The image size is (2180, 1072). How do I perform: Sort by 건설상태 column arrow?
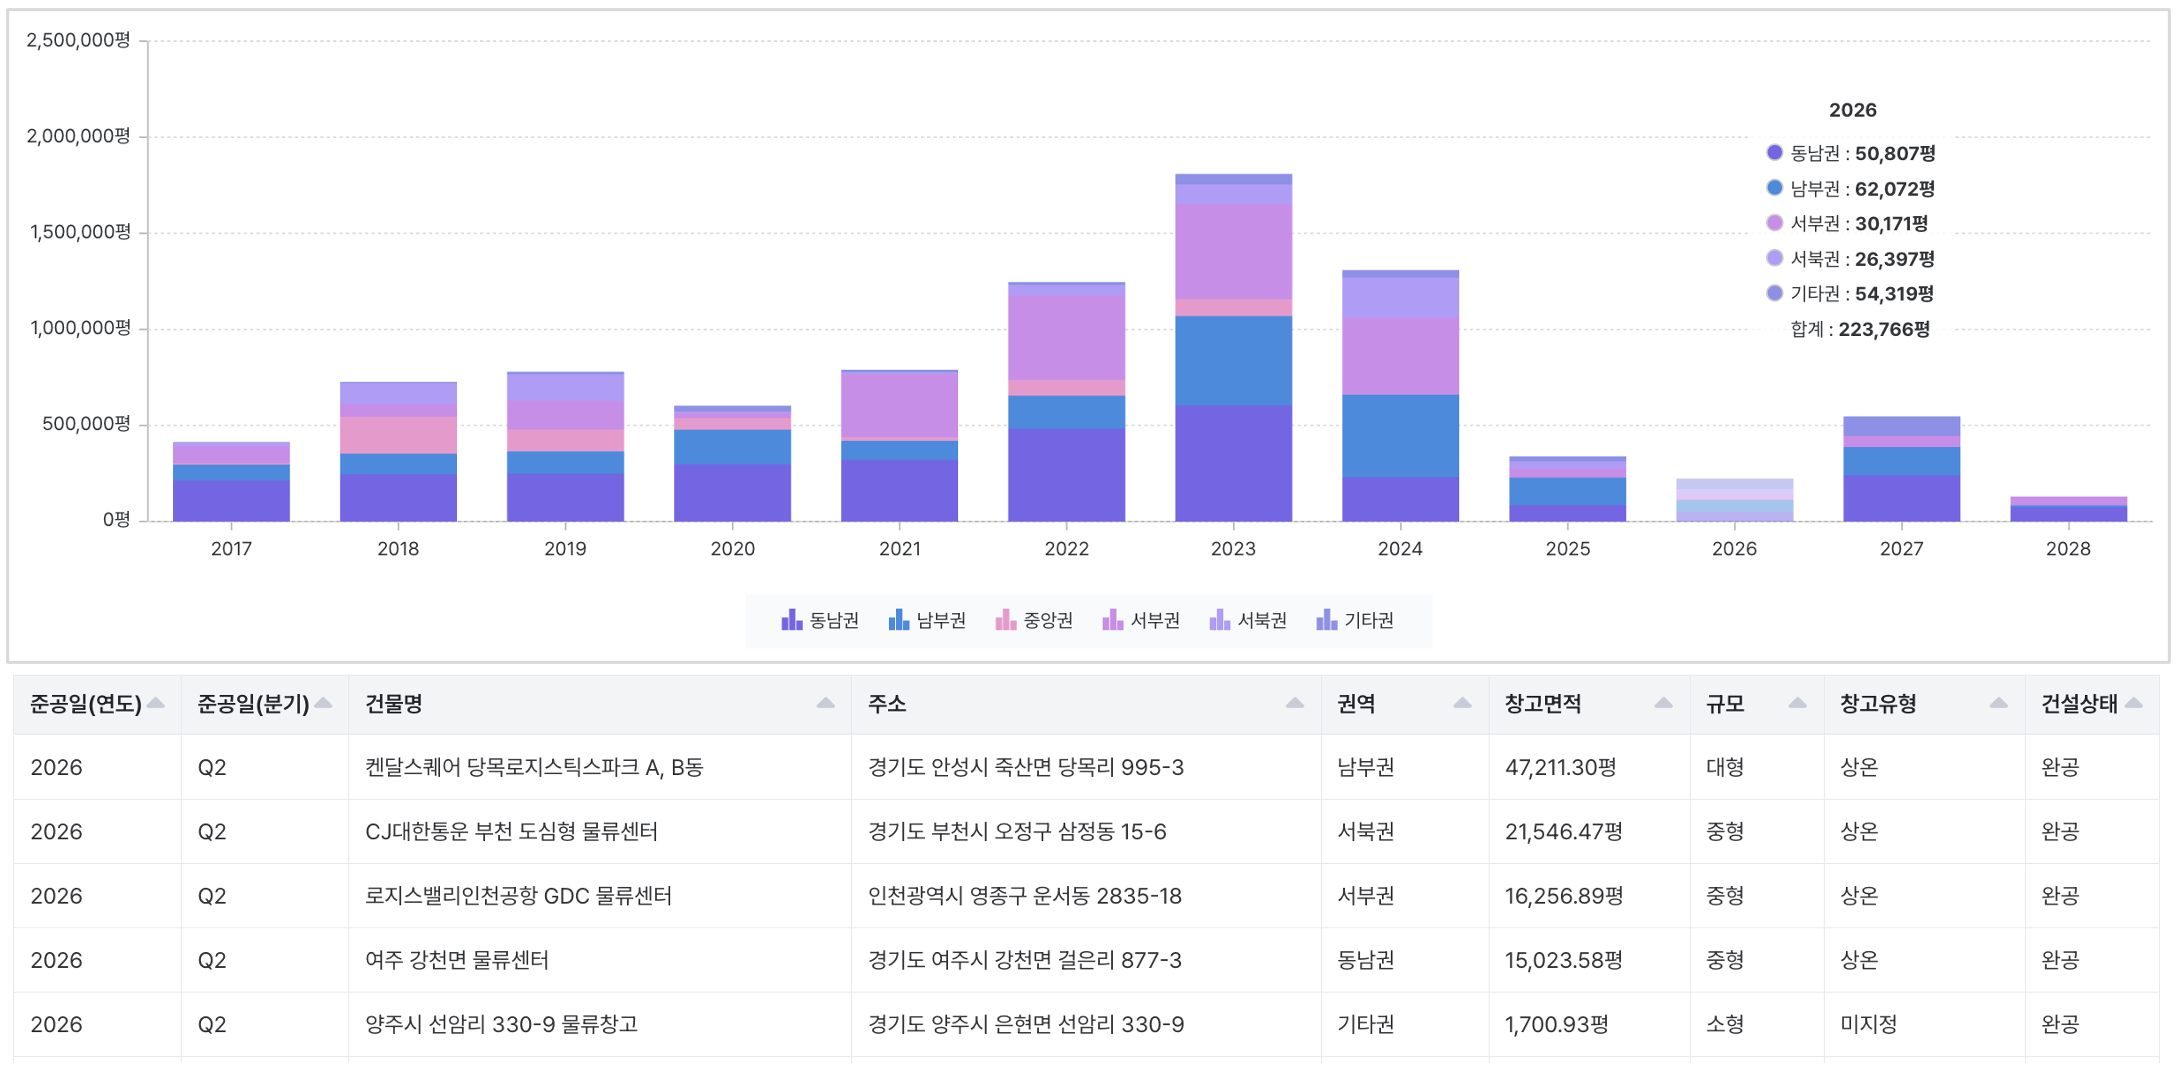click(2133, 703)
